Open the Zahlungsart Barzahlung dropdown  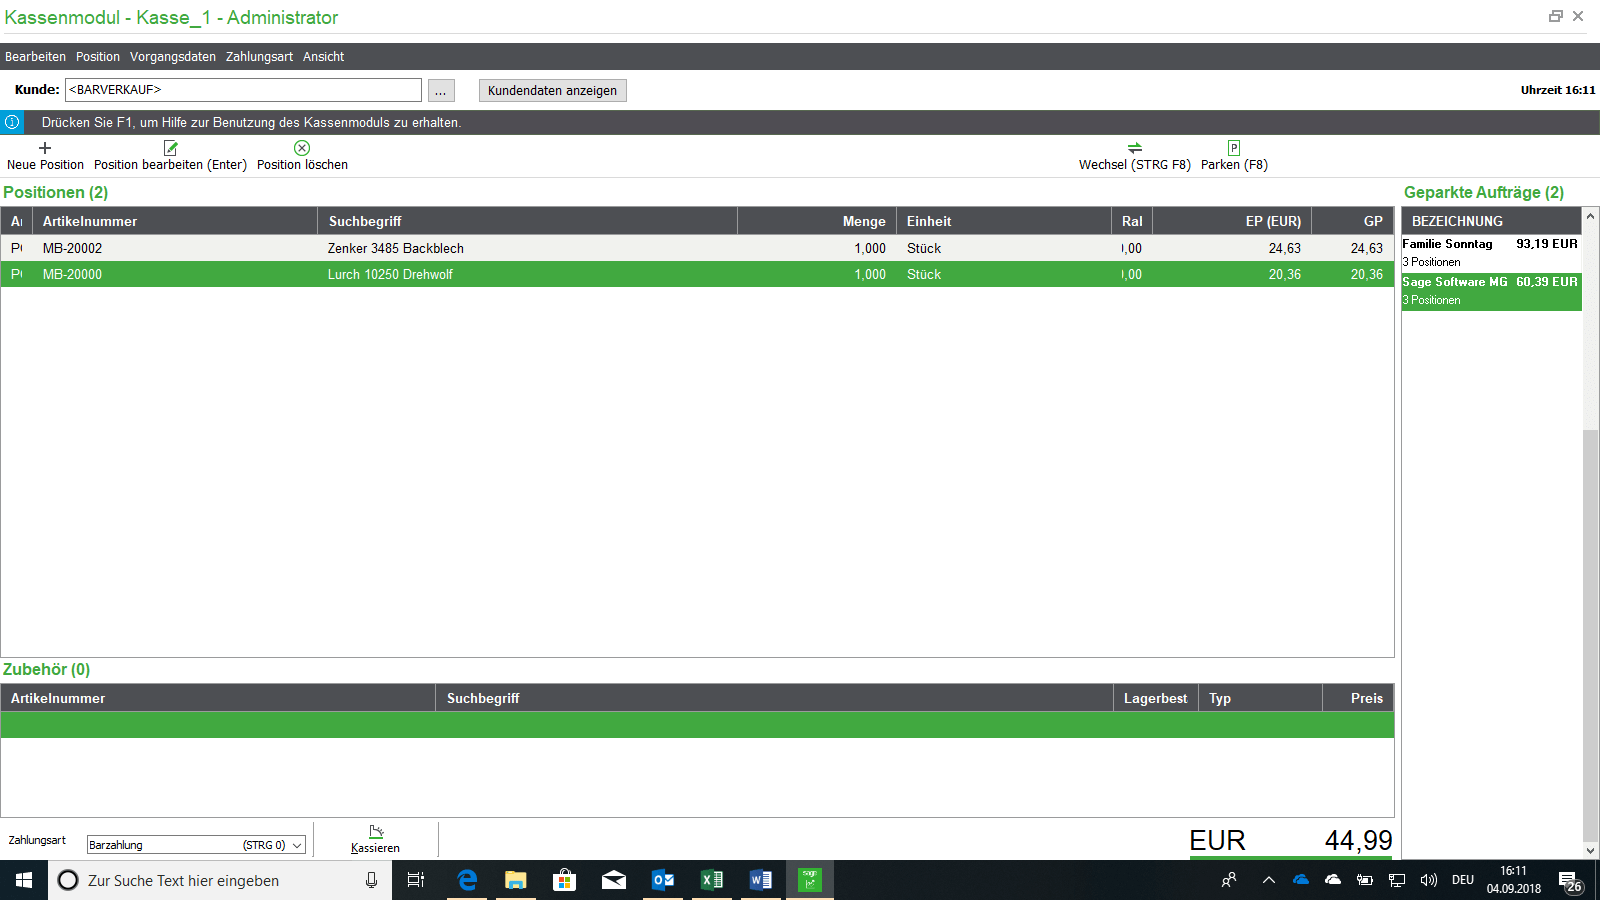click(297, 845)
